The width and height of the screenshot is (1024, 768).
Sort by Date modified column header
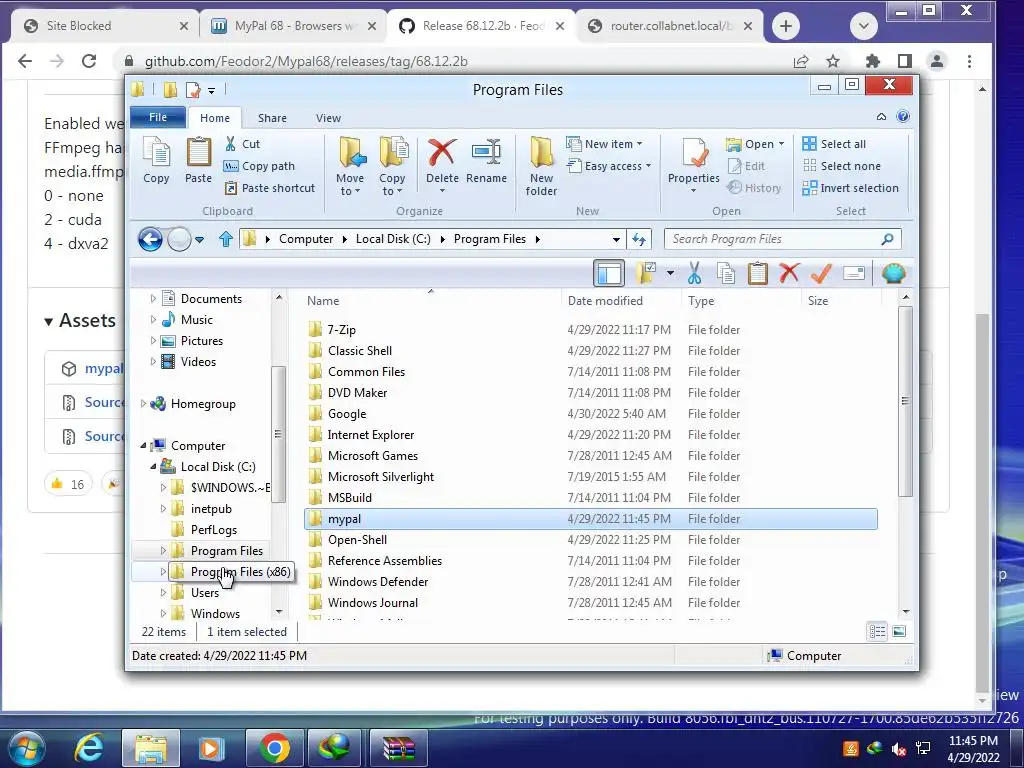pos(605,301)
